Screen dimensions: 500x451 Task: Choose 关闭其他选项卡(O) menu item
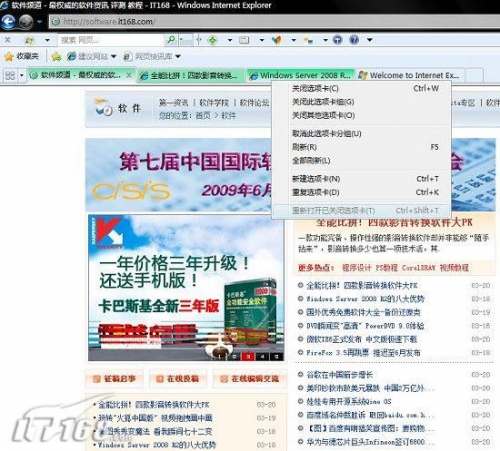tap(362, 115)
